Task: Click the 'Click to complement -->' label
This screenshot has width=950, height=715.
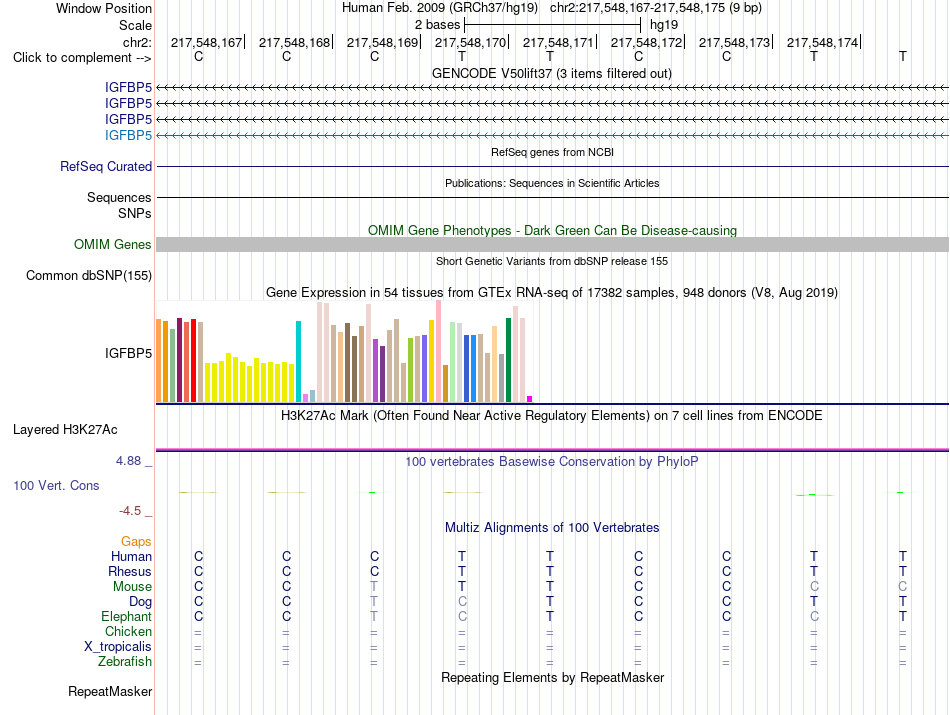Action: pyautogui.click(x=82, y=58)
